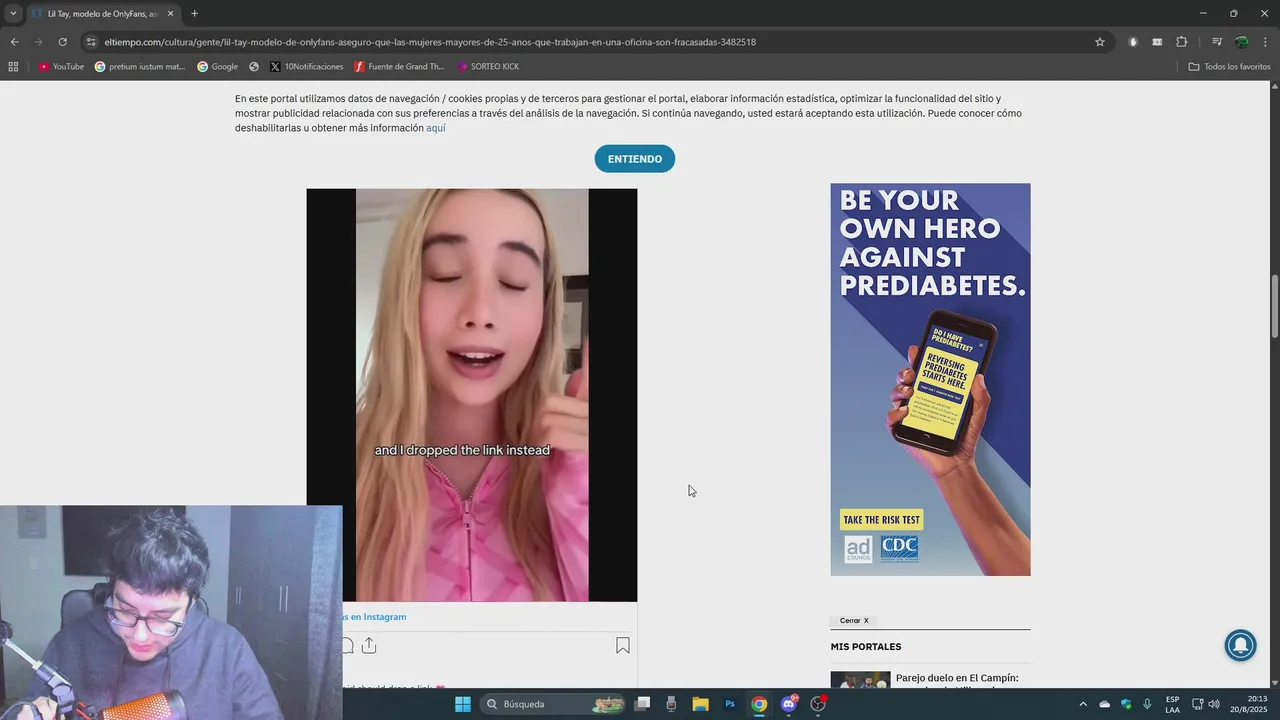The height and width of the screenshot is (720, 1280).
Task: Switch to Chrome from the taskbar
Action: [759, 704]
